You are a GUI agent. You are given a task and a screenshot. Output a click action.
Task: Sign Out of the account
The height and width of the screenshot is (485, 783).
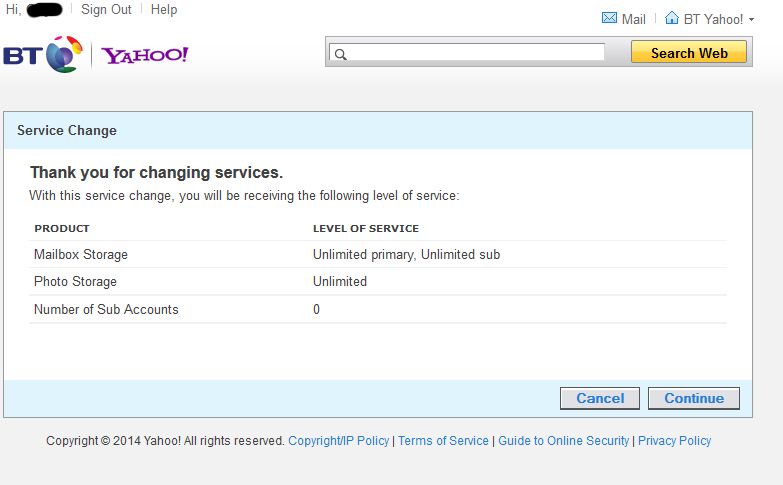[x=108, y=9]
